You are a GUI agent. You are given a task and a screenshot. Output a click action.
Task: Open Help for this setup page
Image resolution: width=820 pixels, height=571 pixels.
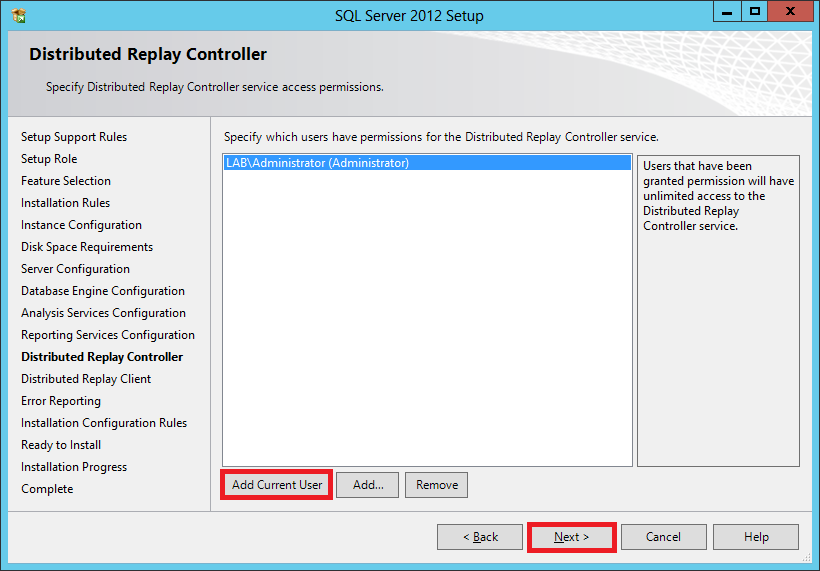[x=756, y=537]
